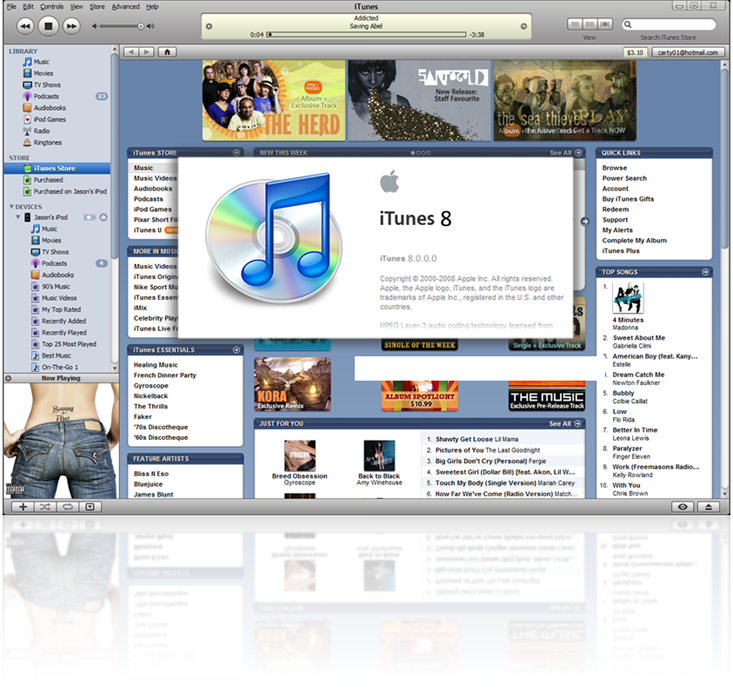
Task: Open Santogold New Release banner
Action: pyautogui.click(x=419, y=100)
